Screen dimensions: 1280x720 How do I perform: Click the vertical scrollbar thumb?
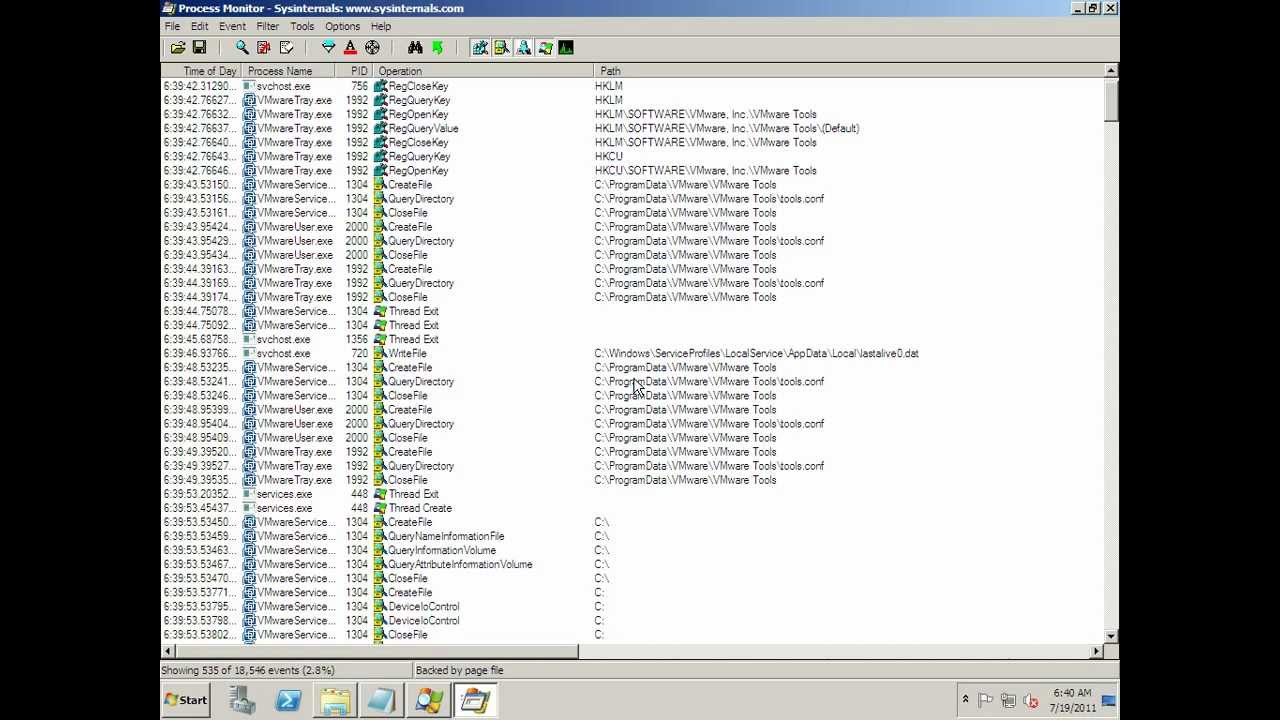[x=1111, y=100]
